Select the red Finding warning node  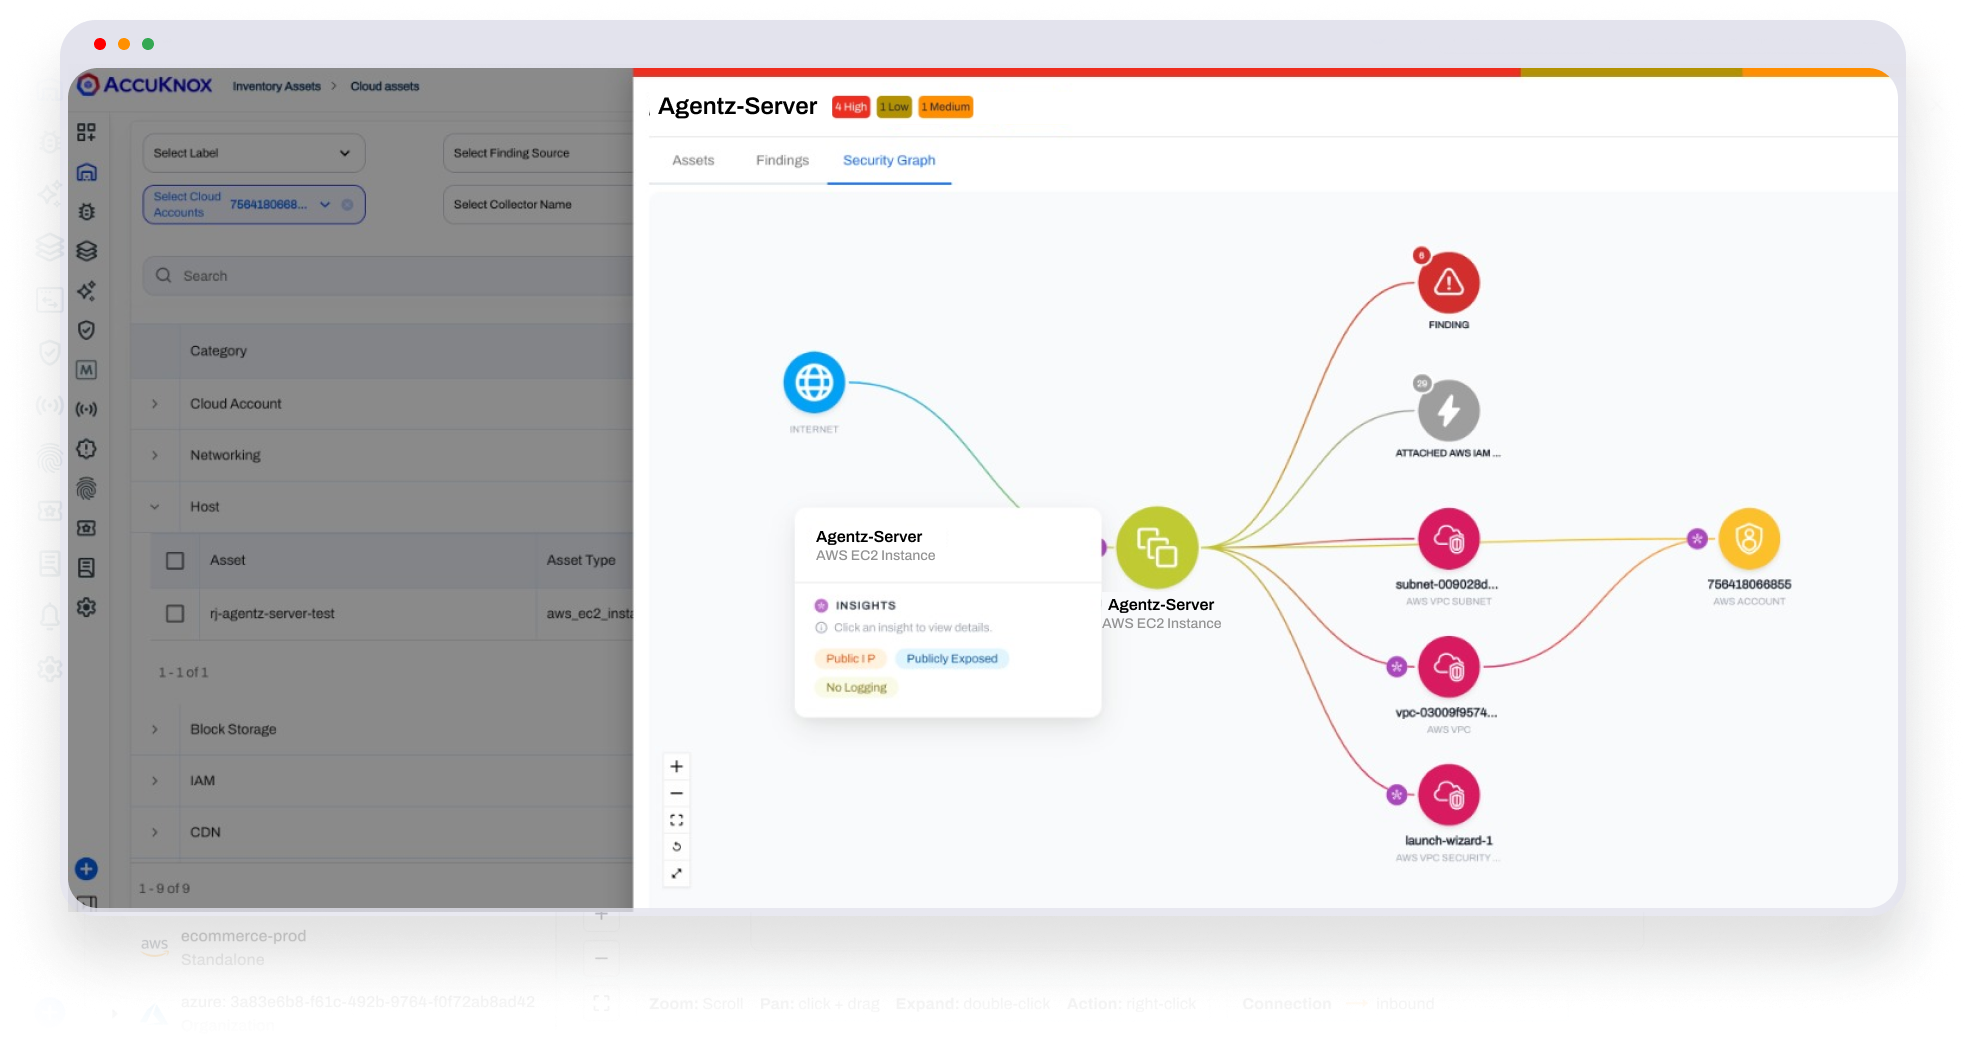1448,283
